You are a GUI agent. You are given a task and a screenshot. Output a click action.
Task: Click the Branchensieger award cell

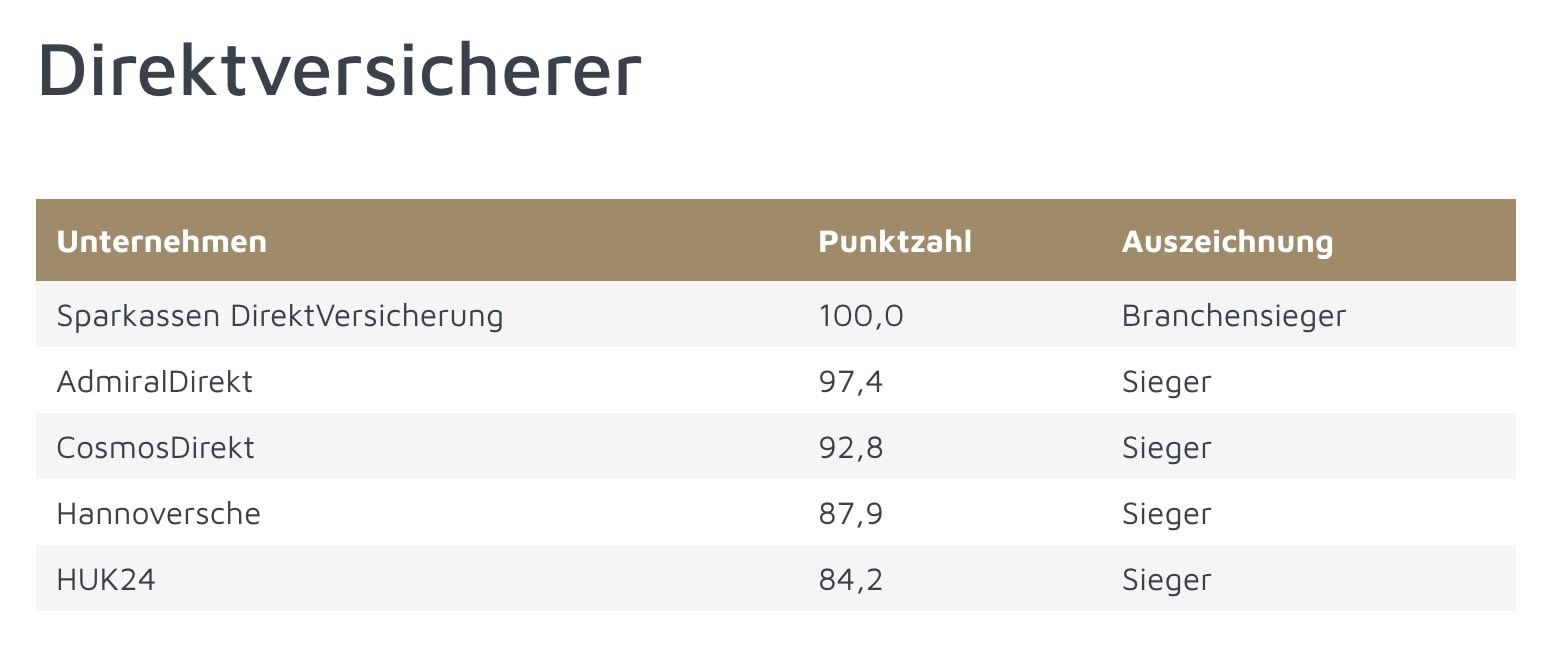pos(1234,316)
